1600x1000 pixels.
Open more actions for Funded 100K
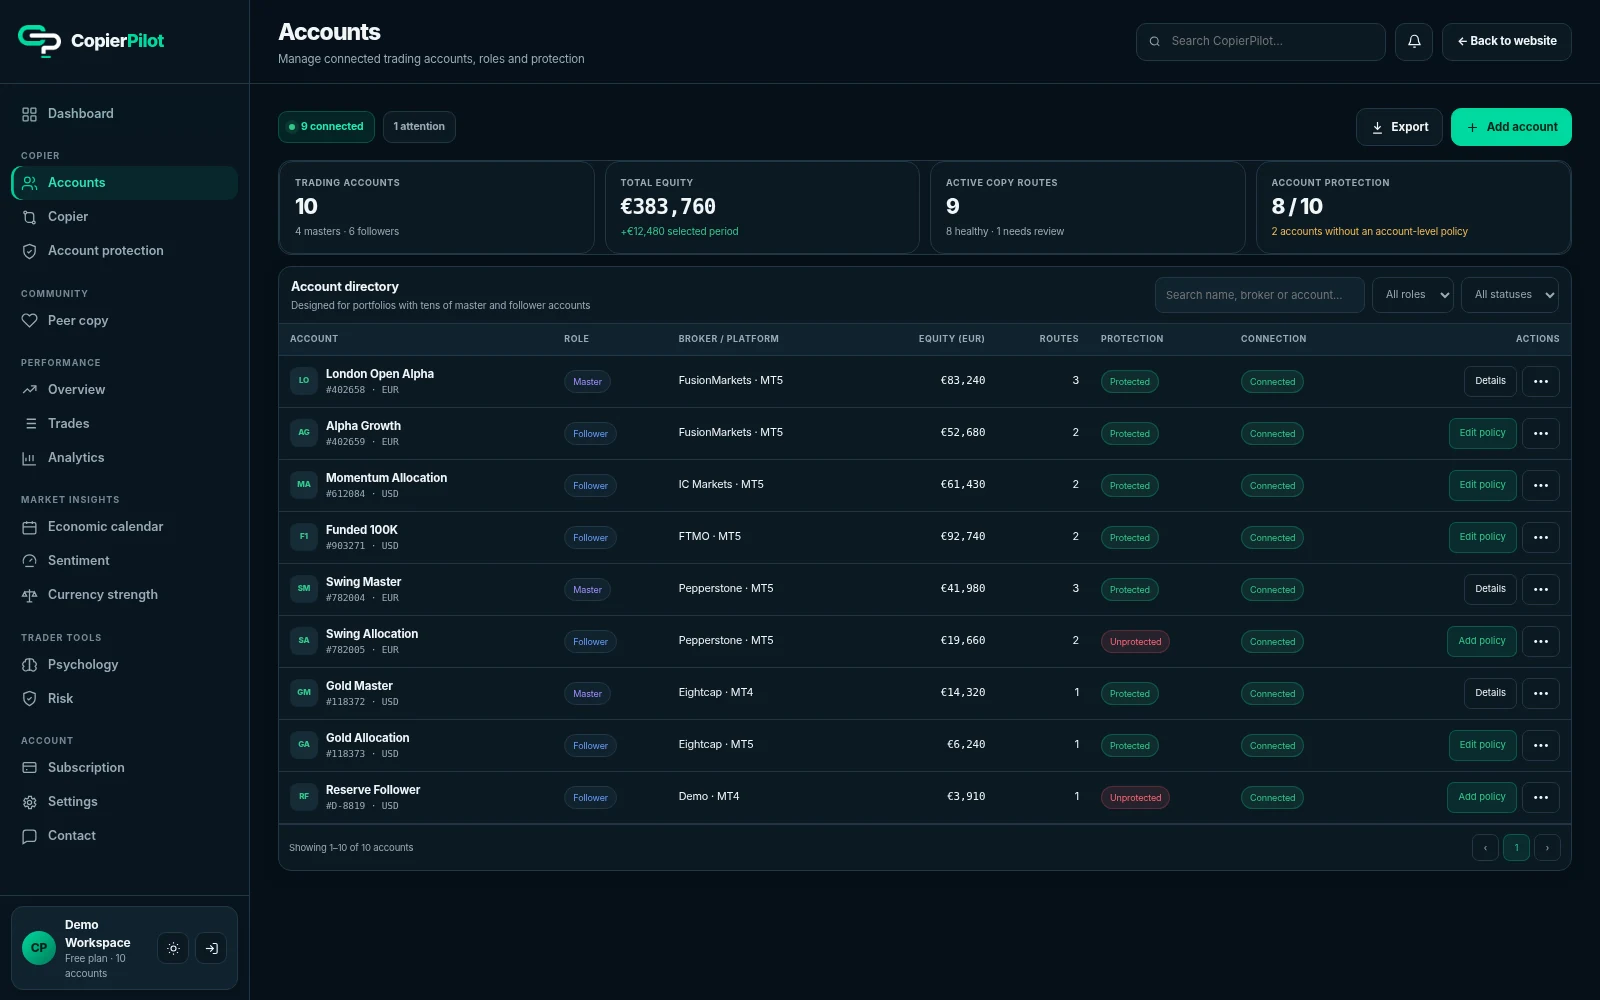(1541, 537)
